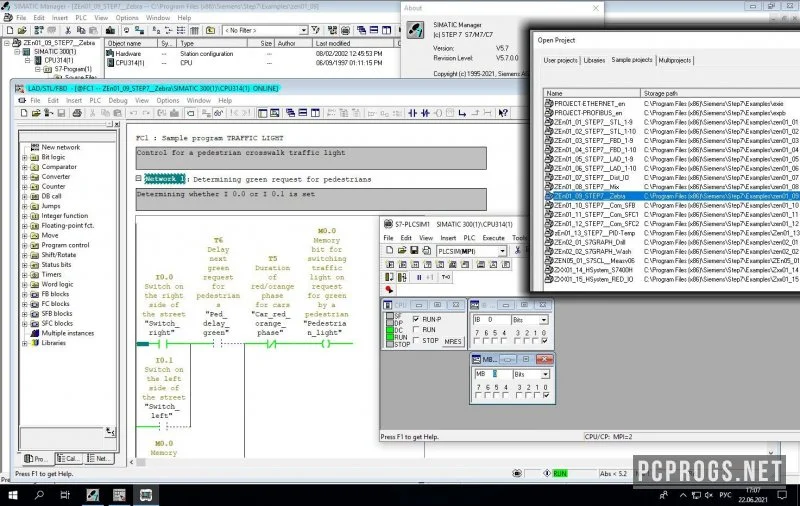Check the STOP checkbox in CPU window
Viewport: 800px width, 506px height.
coord(416,340)
